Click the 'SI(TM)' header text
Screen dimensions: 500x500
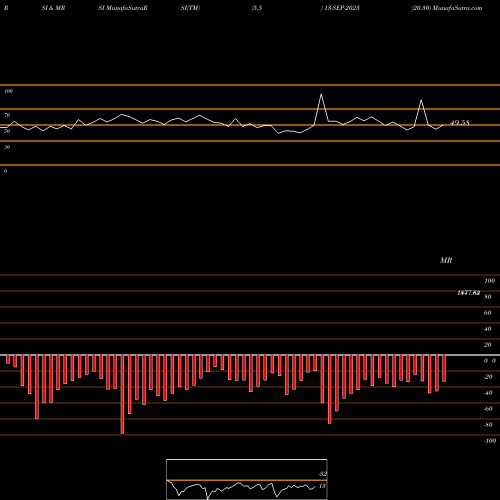click(x=190, y=8)
